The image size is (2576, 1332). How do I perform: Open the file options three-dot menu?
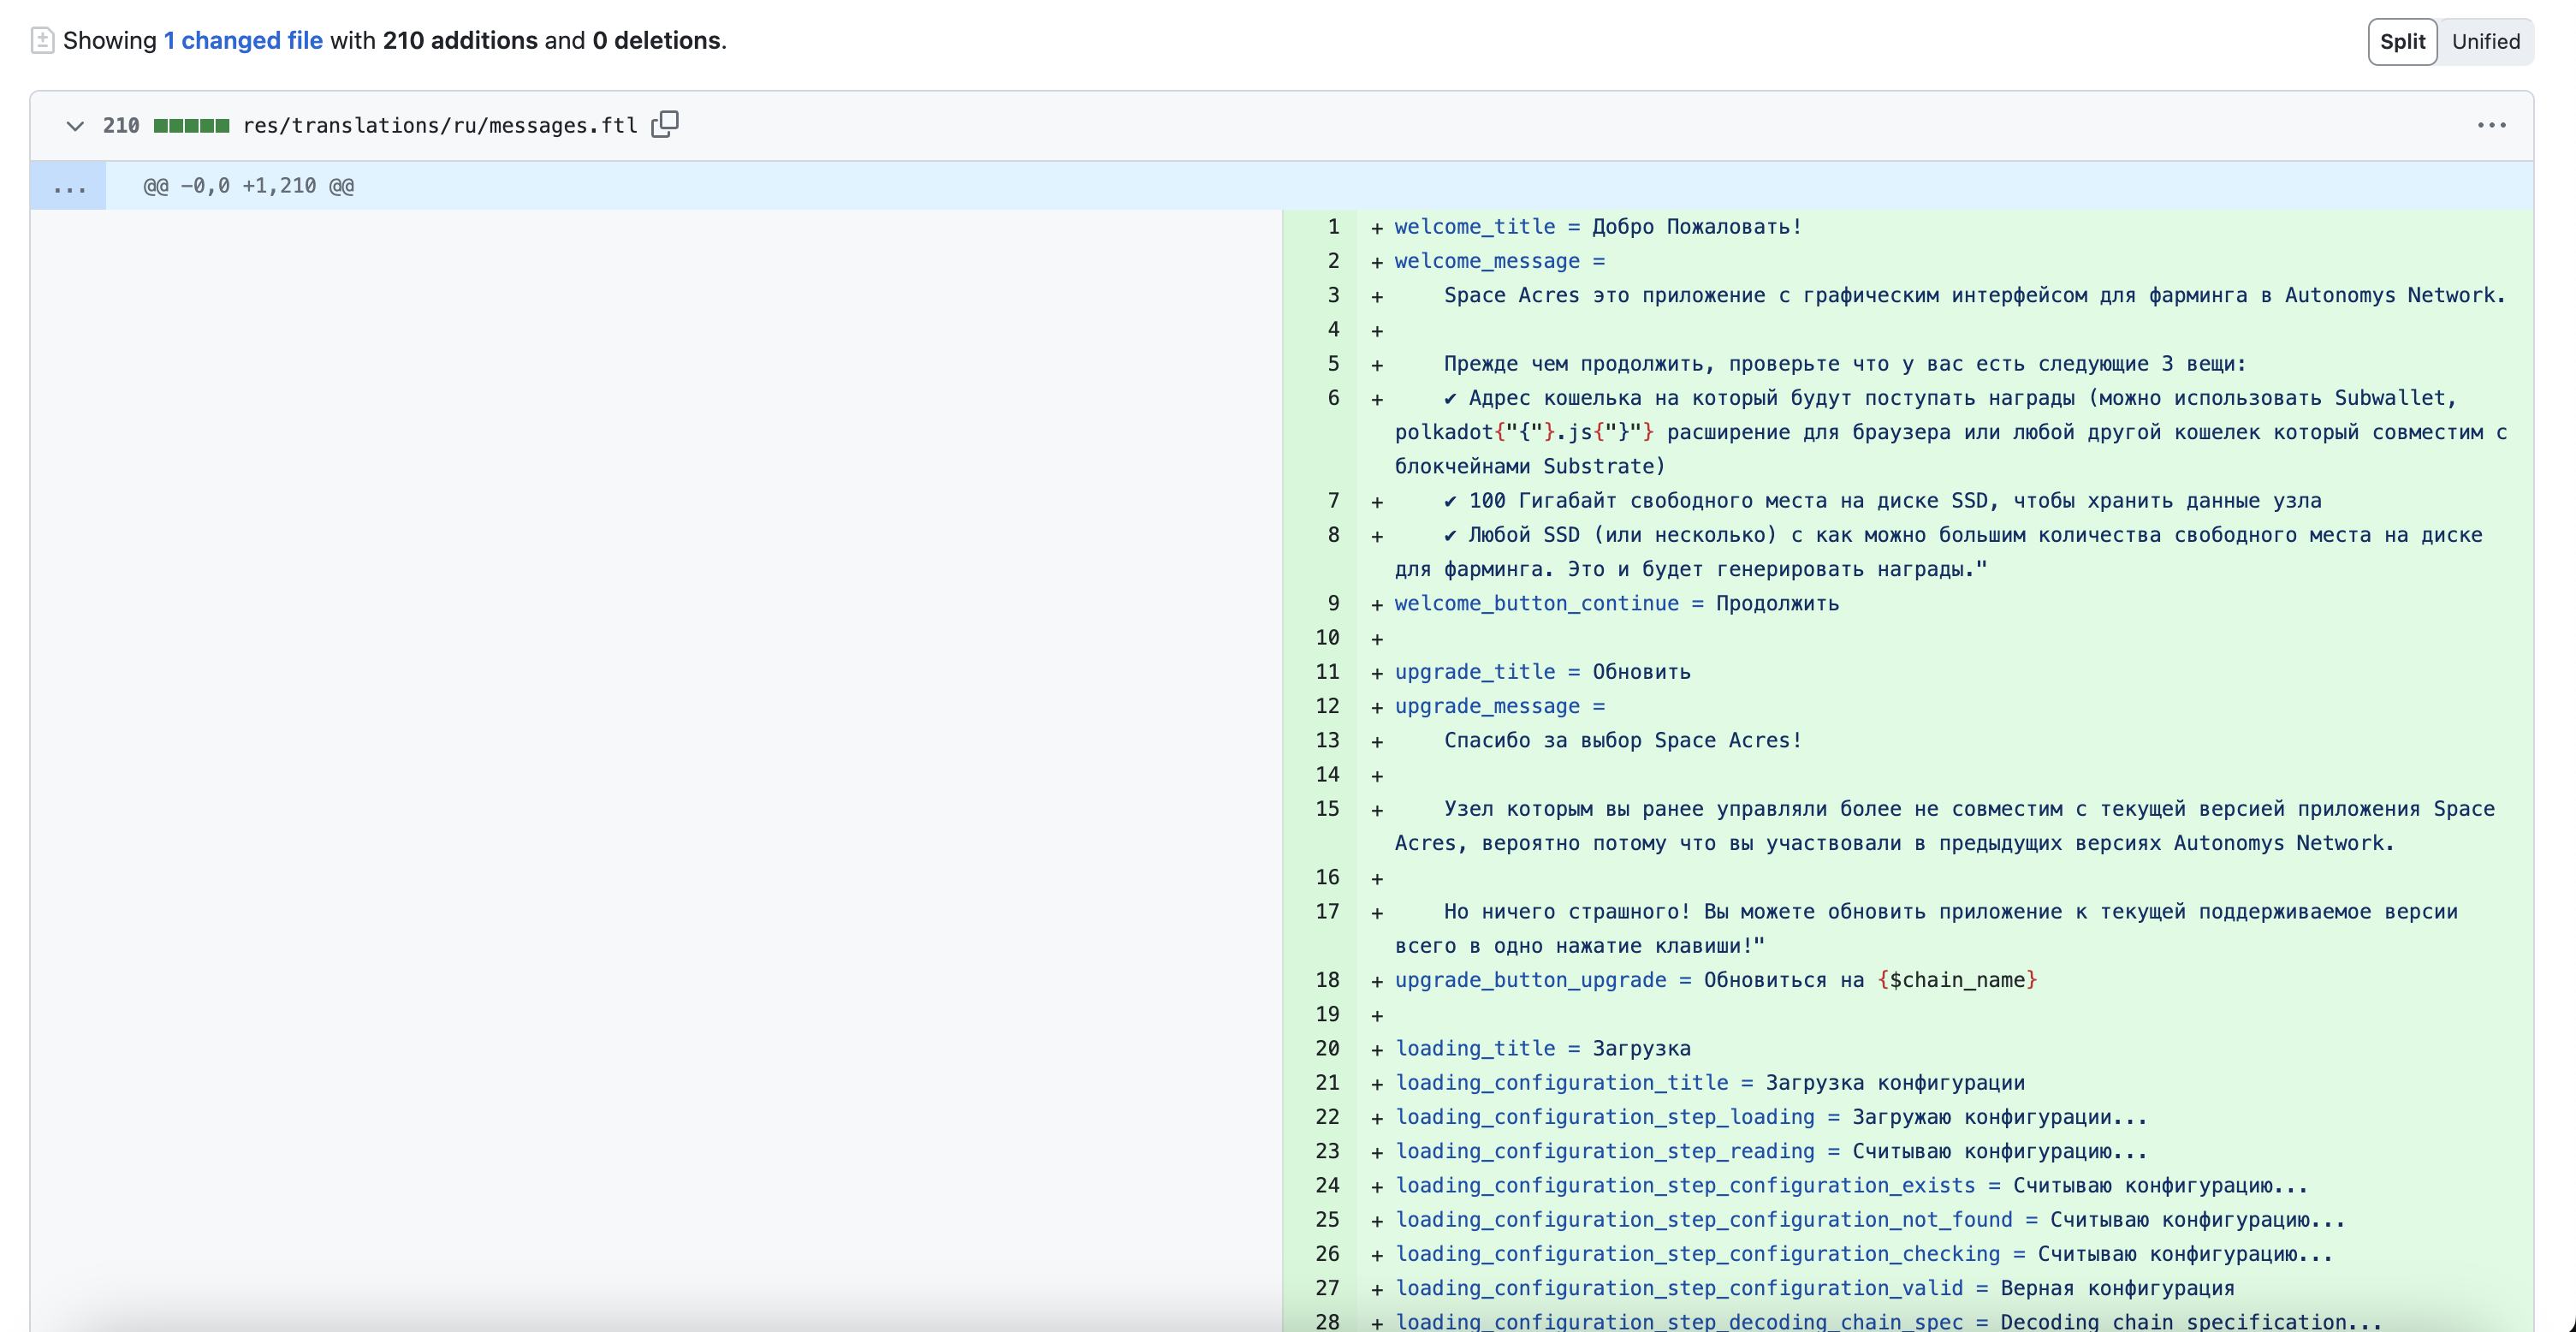[x=2491, y=125]
